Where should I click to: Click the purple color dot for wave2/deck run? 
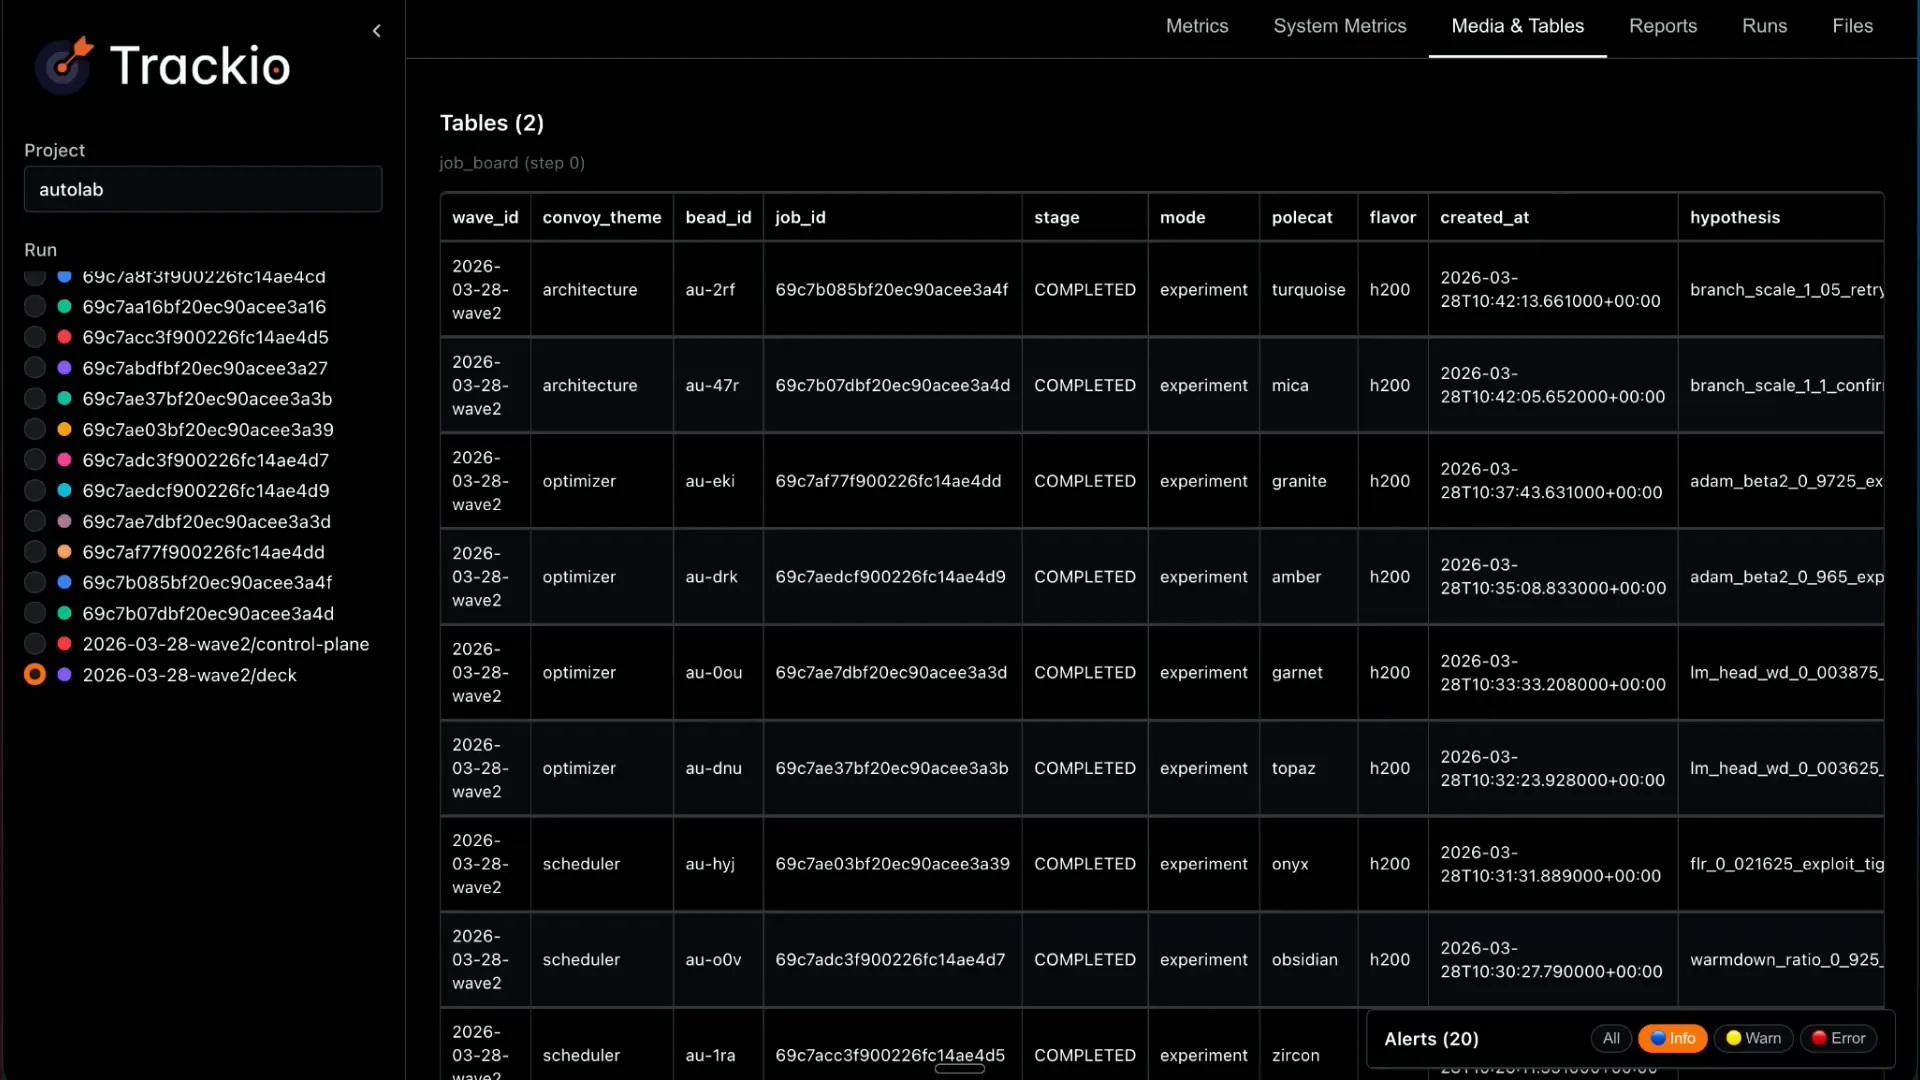click(x=64, y=675)
